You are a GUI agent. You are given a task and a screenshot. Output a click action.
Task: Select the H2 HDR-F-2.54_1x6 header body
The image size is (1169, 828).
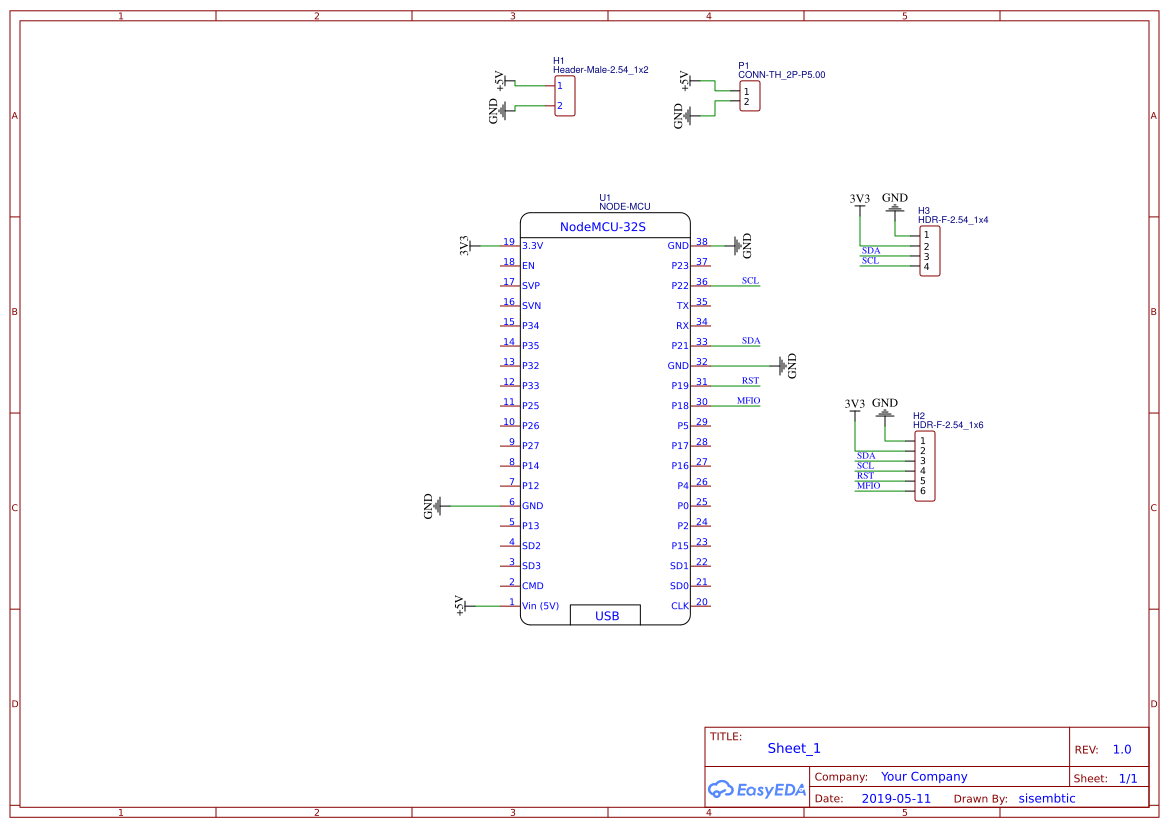coord(924,466)
